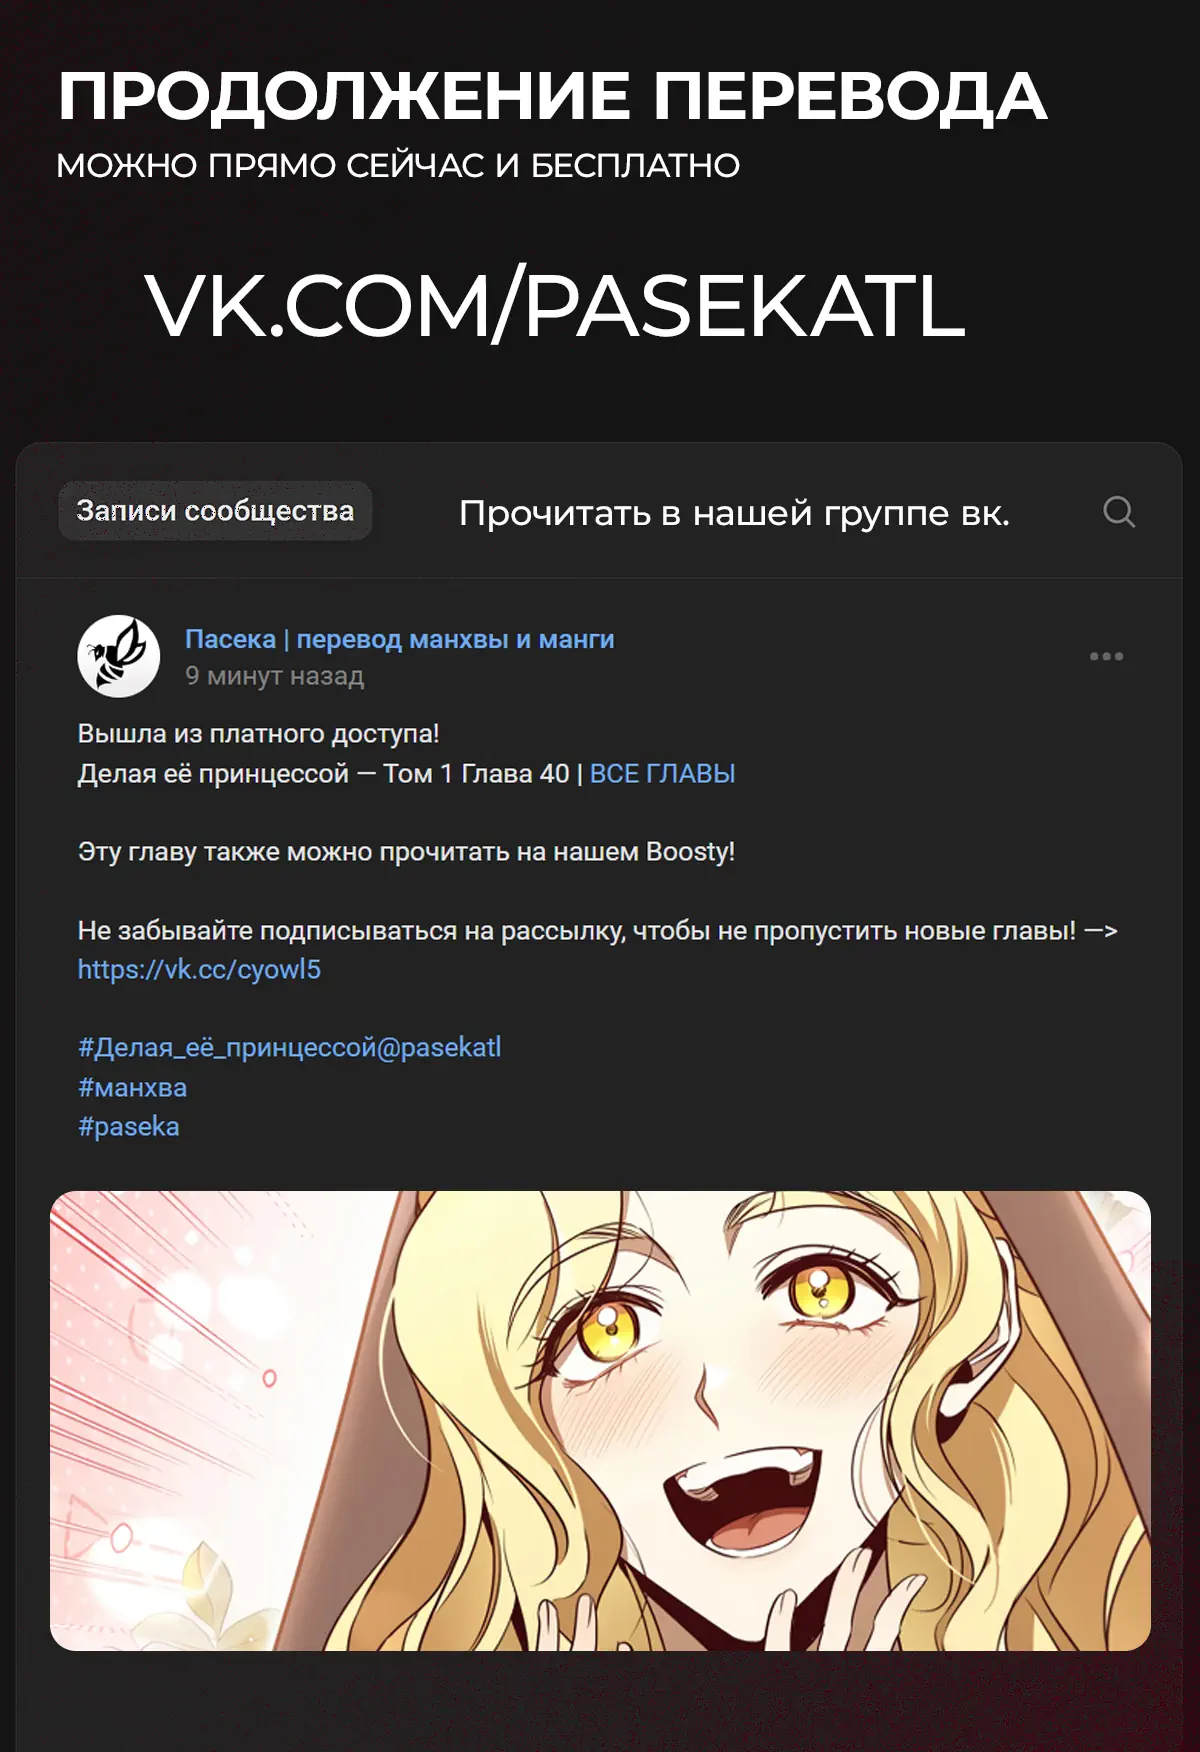The width and height of the screenshot is (1200, 1752).
Task: Click the Вышла из платного доступа! line
Action: (x=259, y=734)
